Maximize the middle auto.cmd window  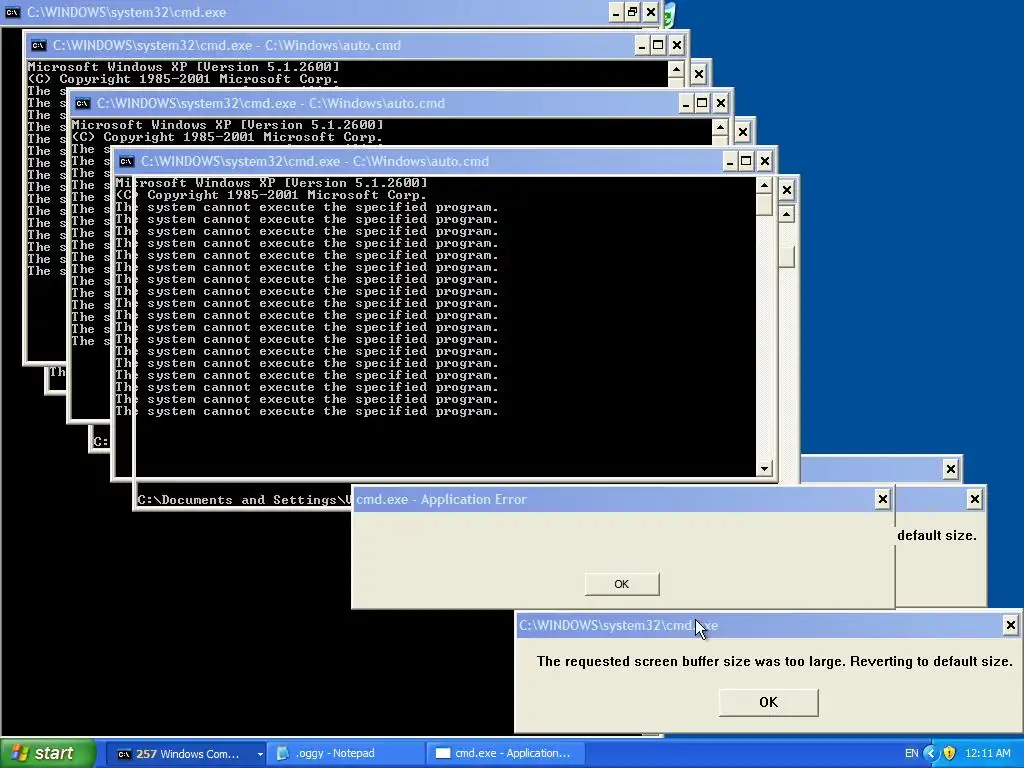(x=701, y=103)
